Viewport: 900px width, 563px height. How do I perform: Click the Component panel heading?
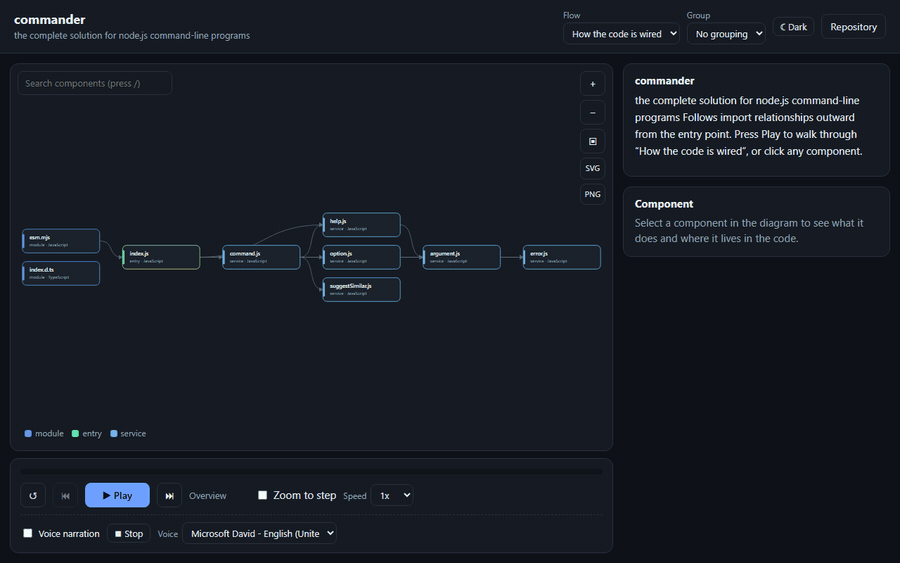click(x=664, y=204)
